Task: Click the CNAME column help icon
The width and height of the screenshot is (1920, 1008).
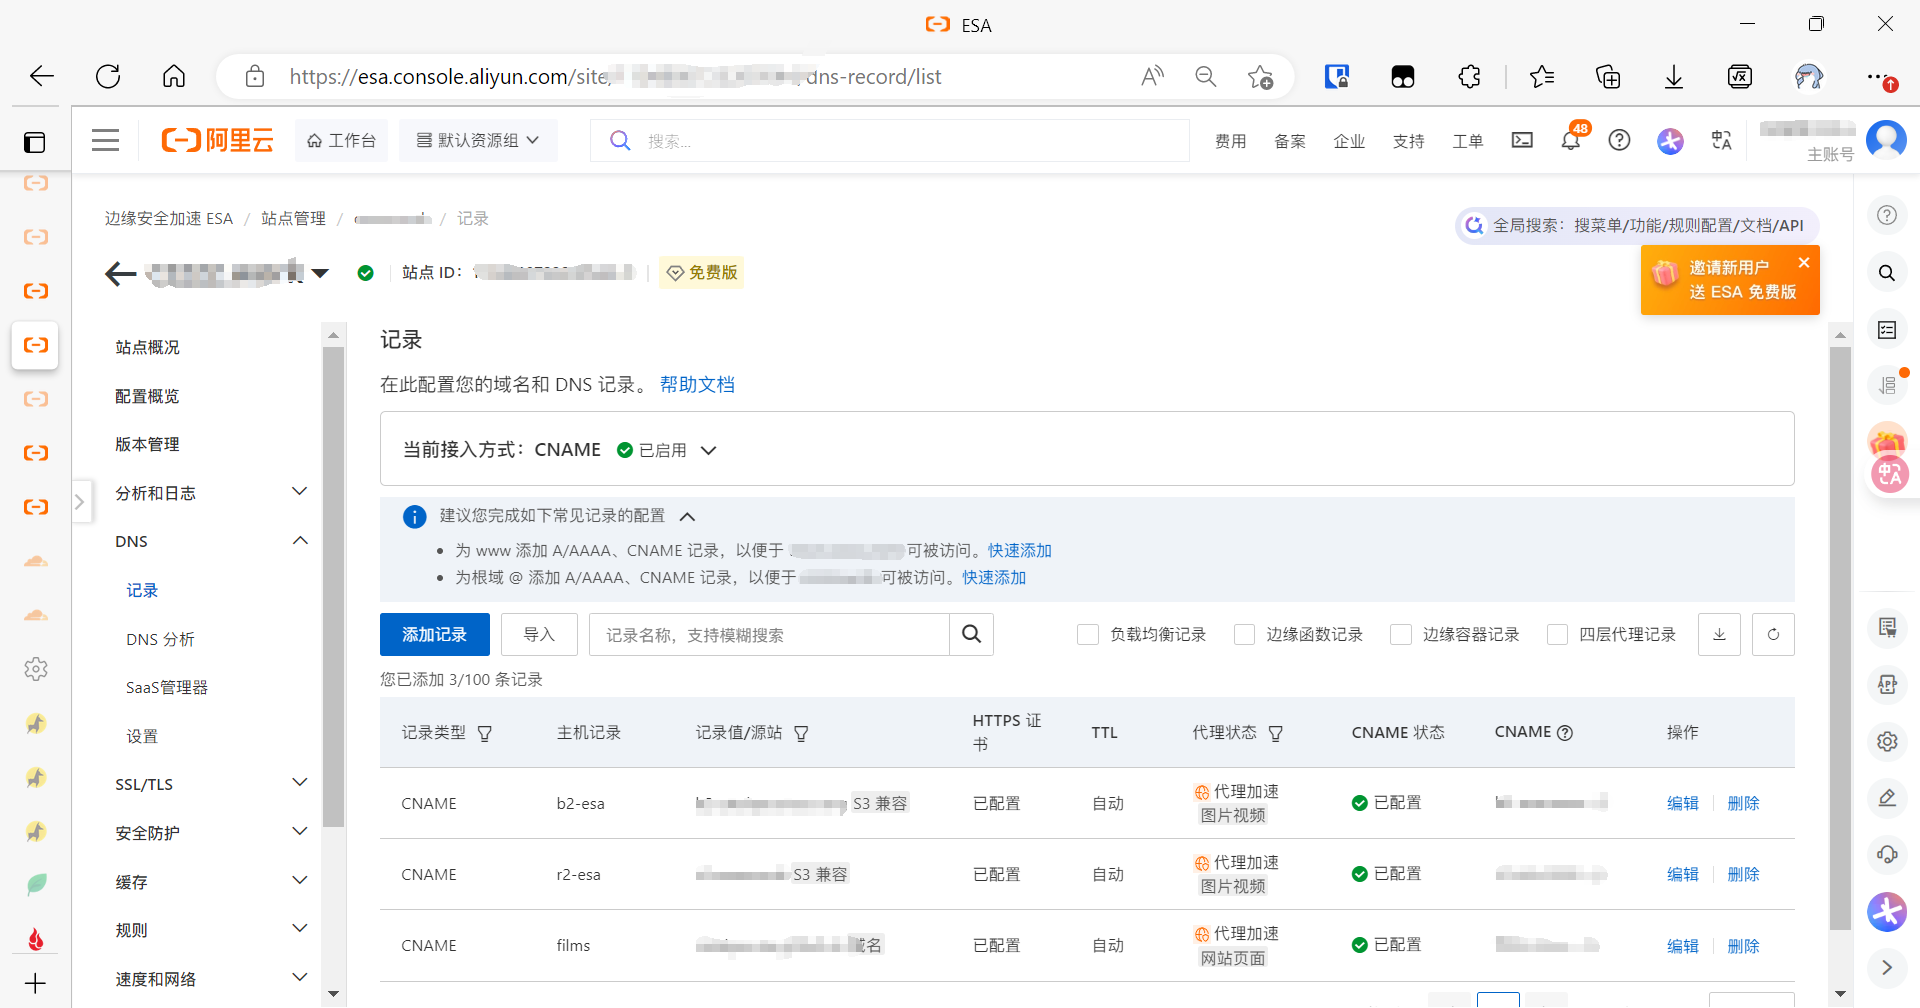Action: [1566, 732]
